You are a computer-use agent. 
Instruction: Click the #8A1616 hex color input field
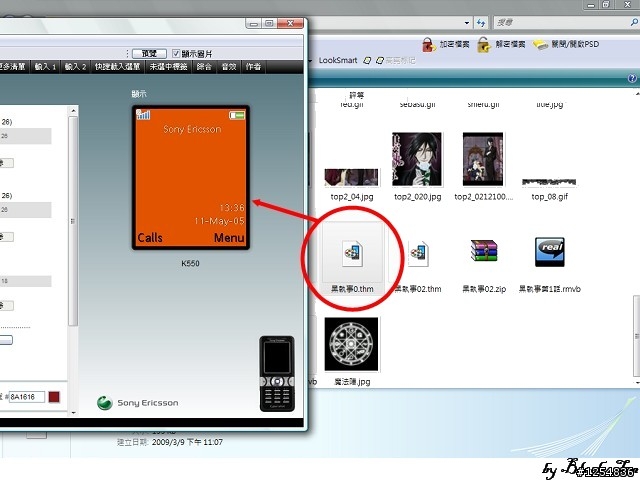point(27,397)
